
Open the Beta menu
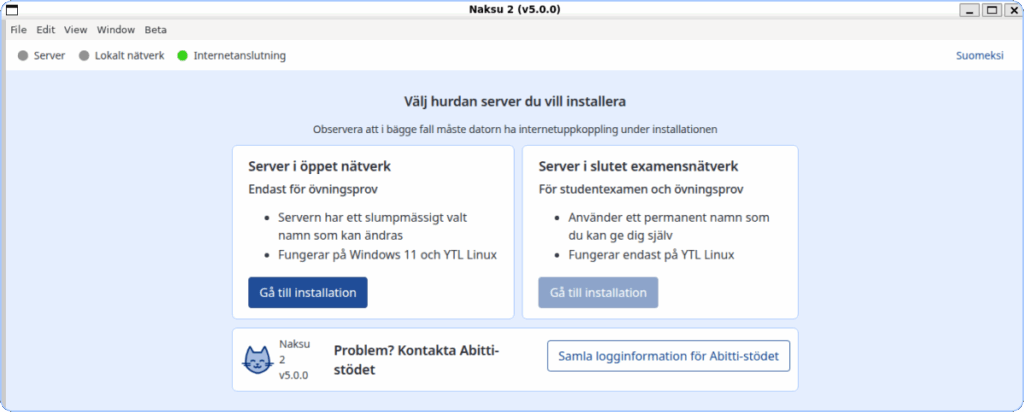(x=155, y=30)
